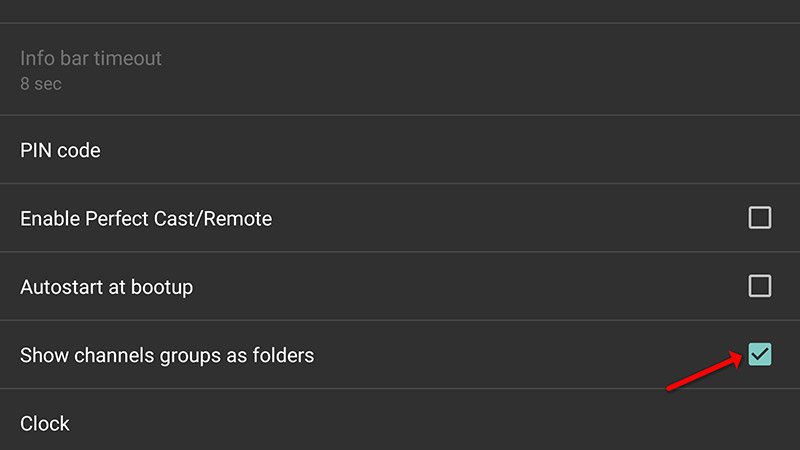Click the empty box beside Perfect Cast/Remote
The height and width of the screenshot is (450, 800).
(x=760, y=218)
